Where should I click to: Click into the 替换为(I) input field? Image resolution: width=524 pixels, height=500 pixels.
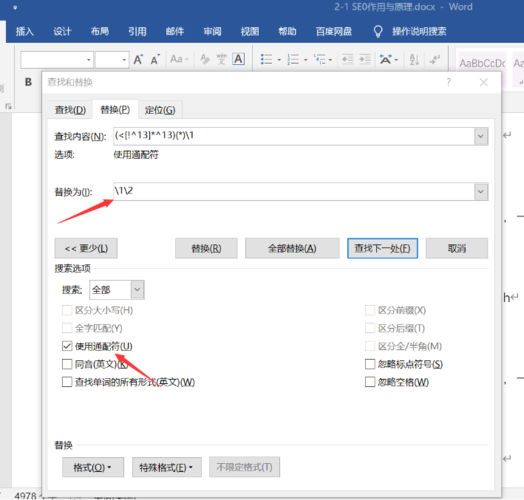click(294, 192)
